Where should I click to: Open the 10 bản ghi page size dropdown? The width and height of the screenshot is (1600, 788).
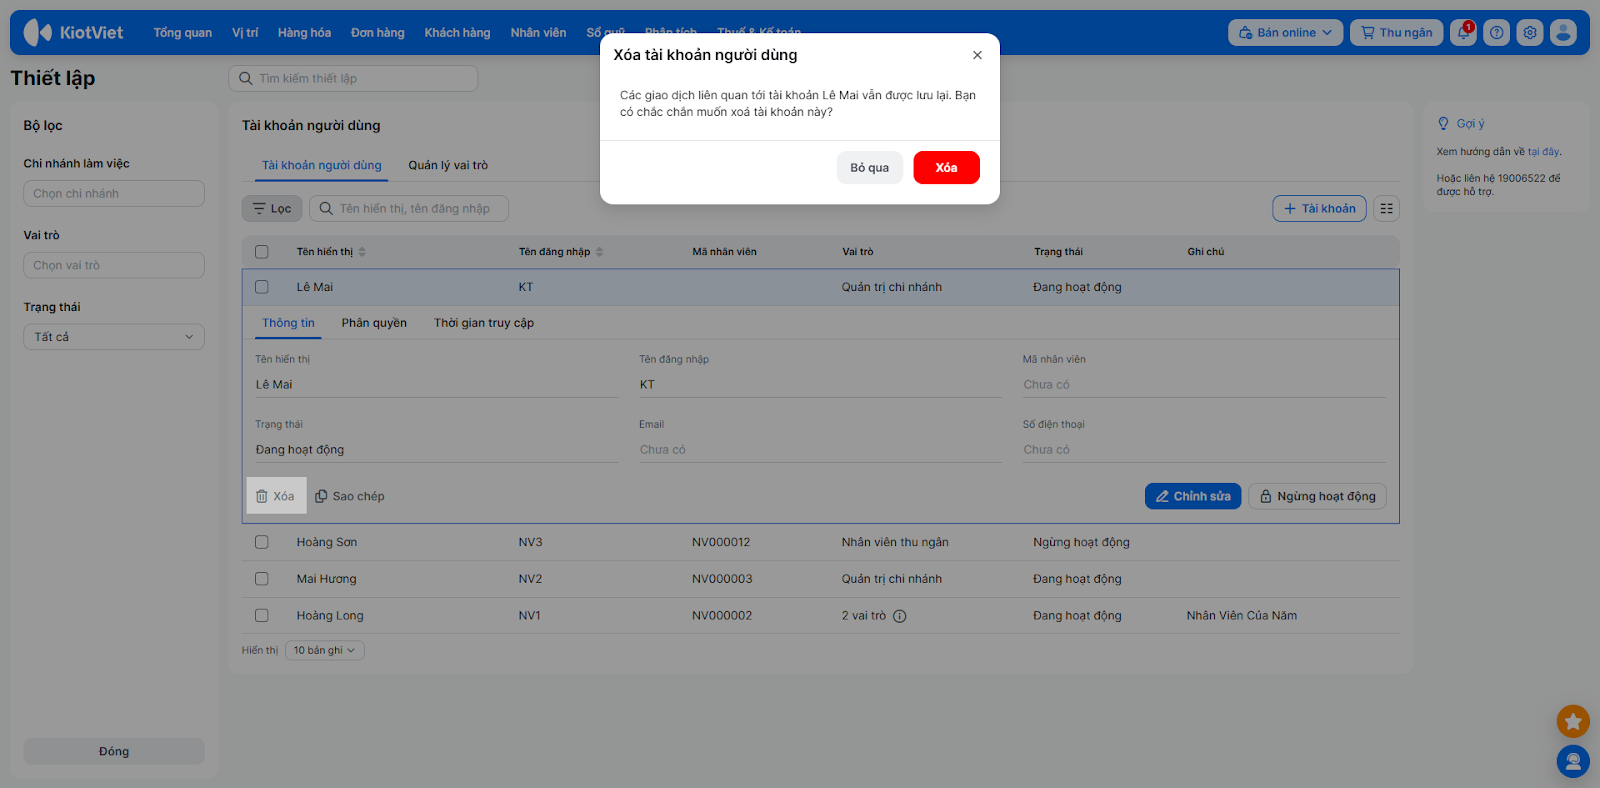(324, 651)
